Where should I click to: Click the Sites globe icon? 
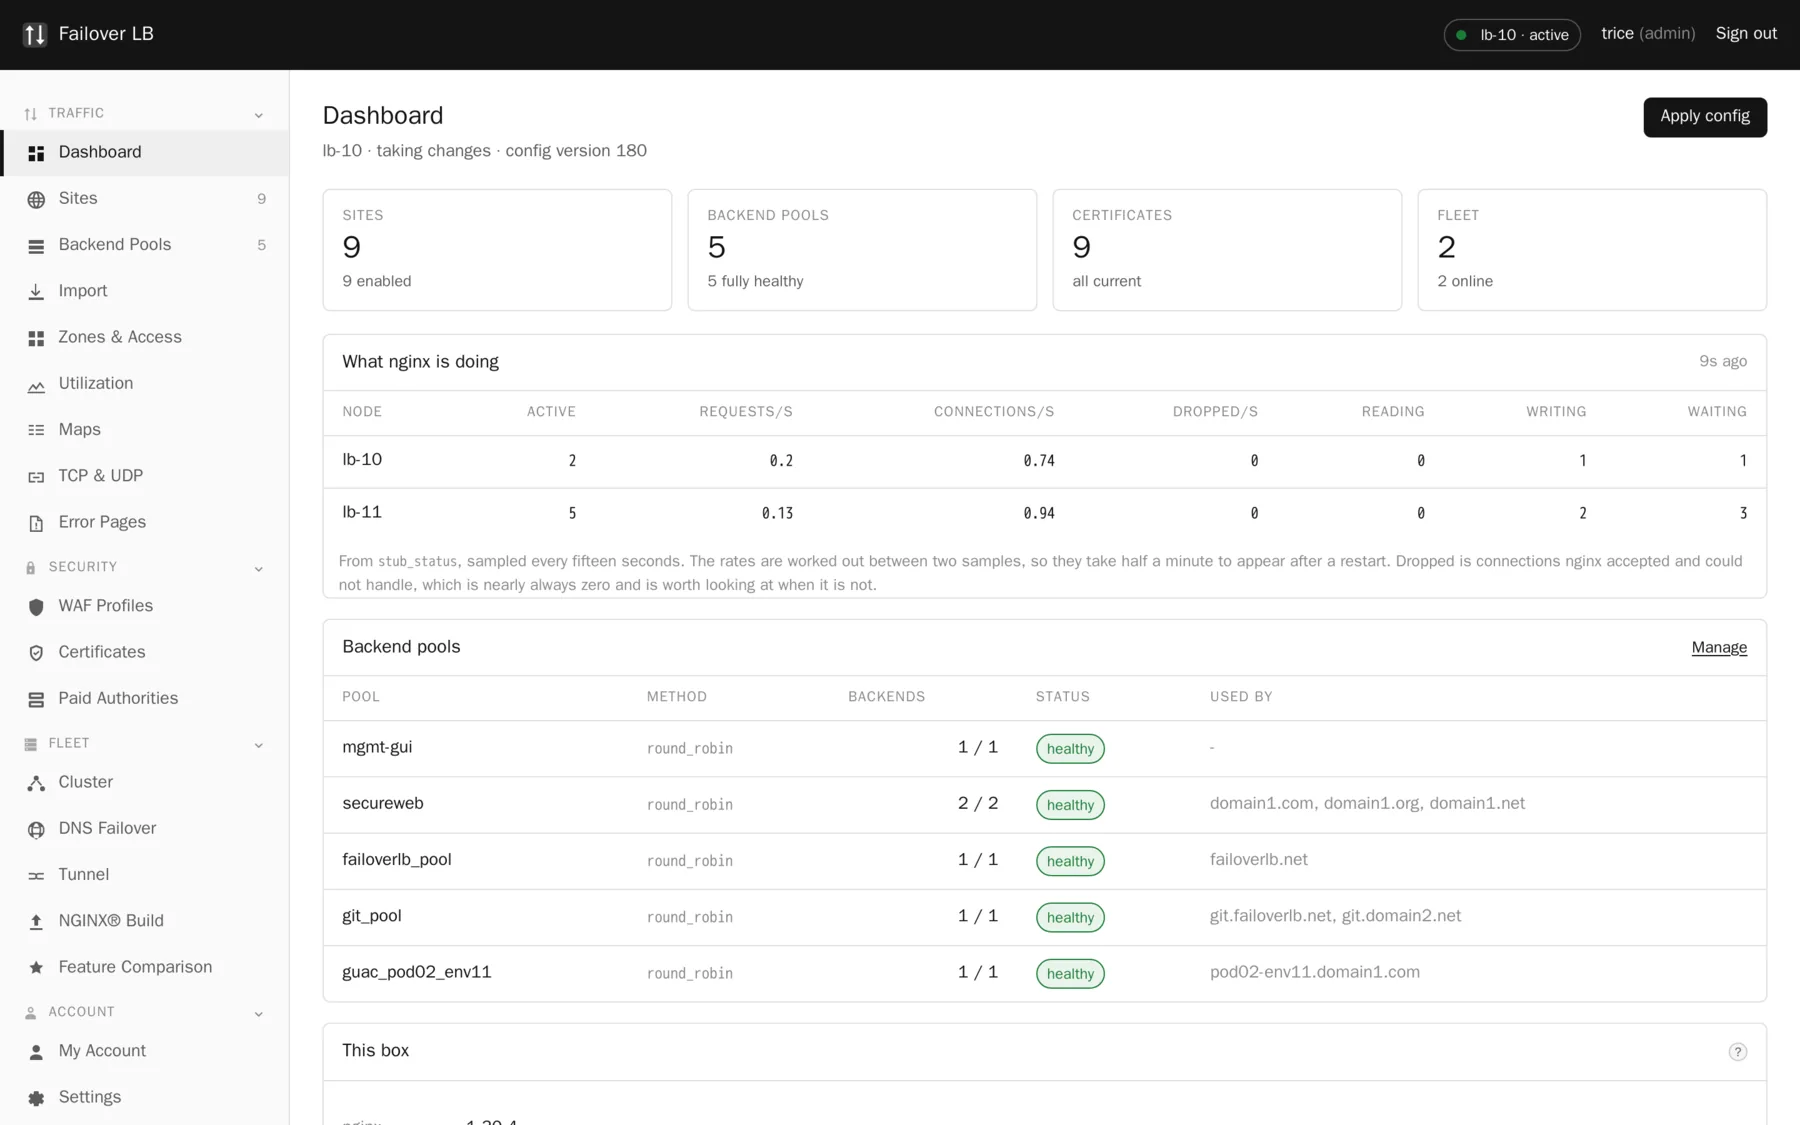36,199
